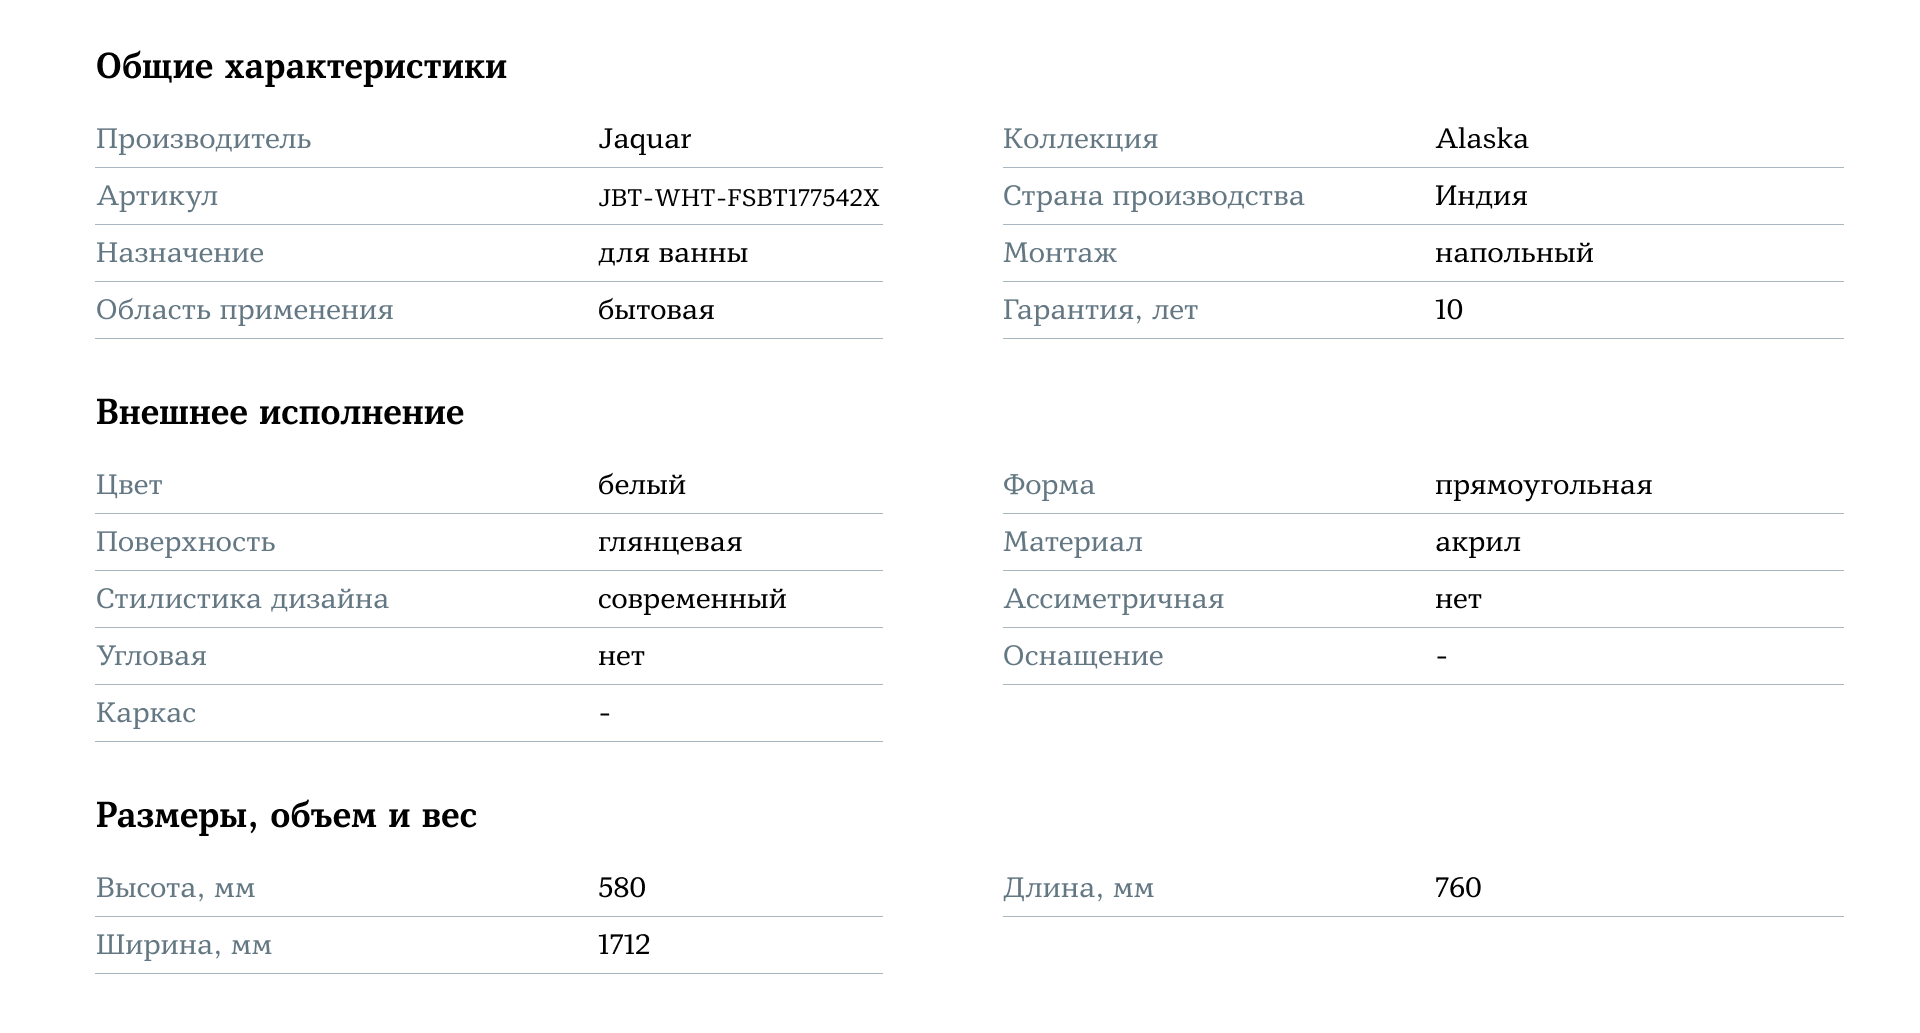Click the heading Общие характеристики
This screenshot has height=1033, width=1920.
(x=301, y=67)
